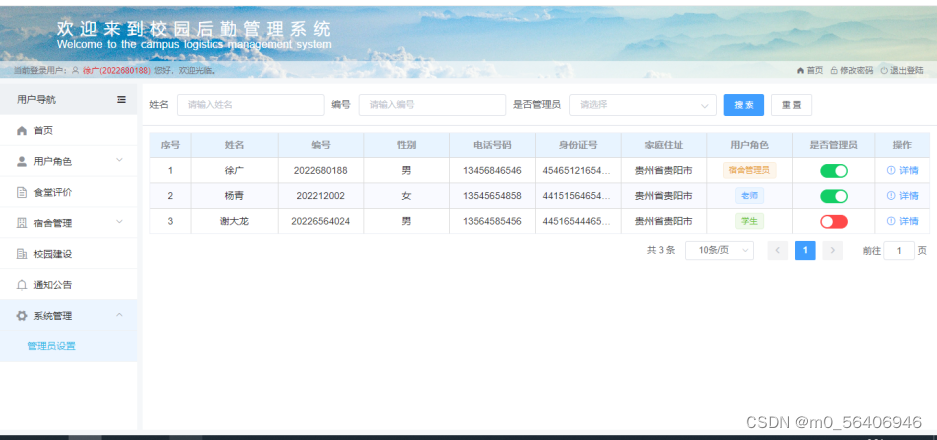937x440 pixels.
Task: Turn off administrator switch for 杨青
Action: 834,196
